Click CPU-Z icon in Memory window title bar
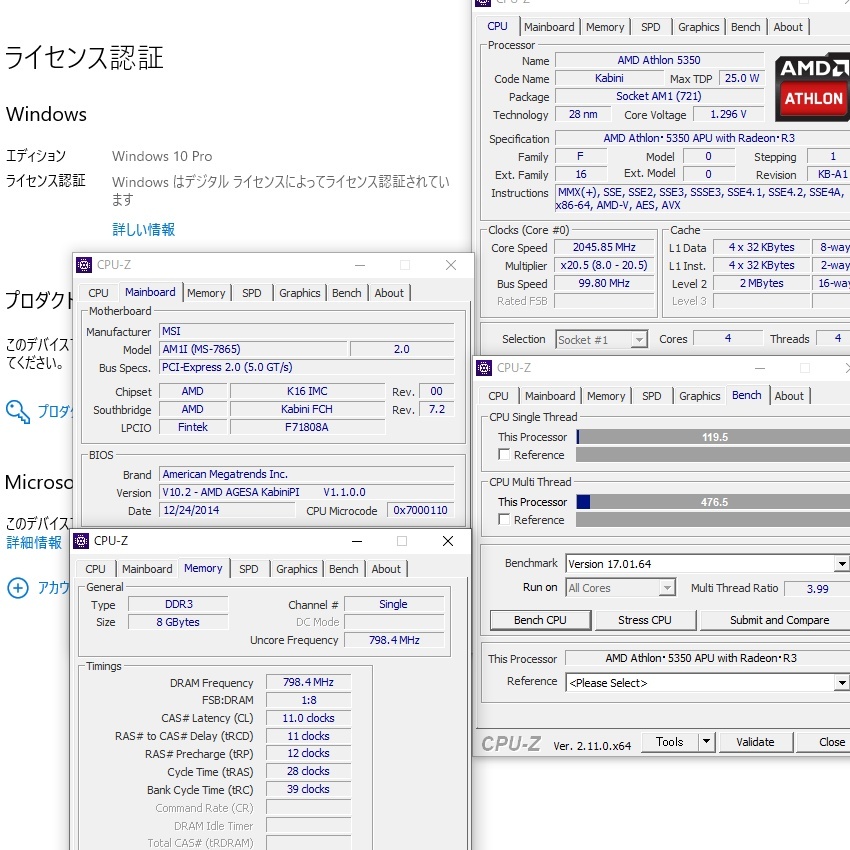850x850 pixels. [x=81, y=541]
